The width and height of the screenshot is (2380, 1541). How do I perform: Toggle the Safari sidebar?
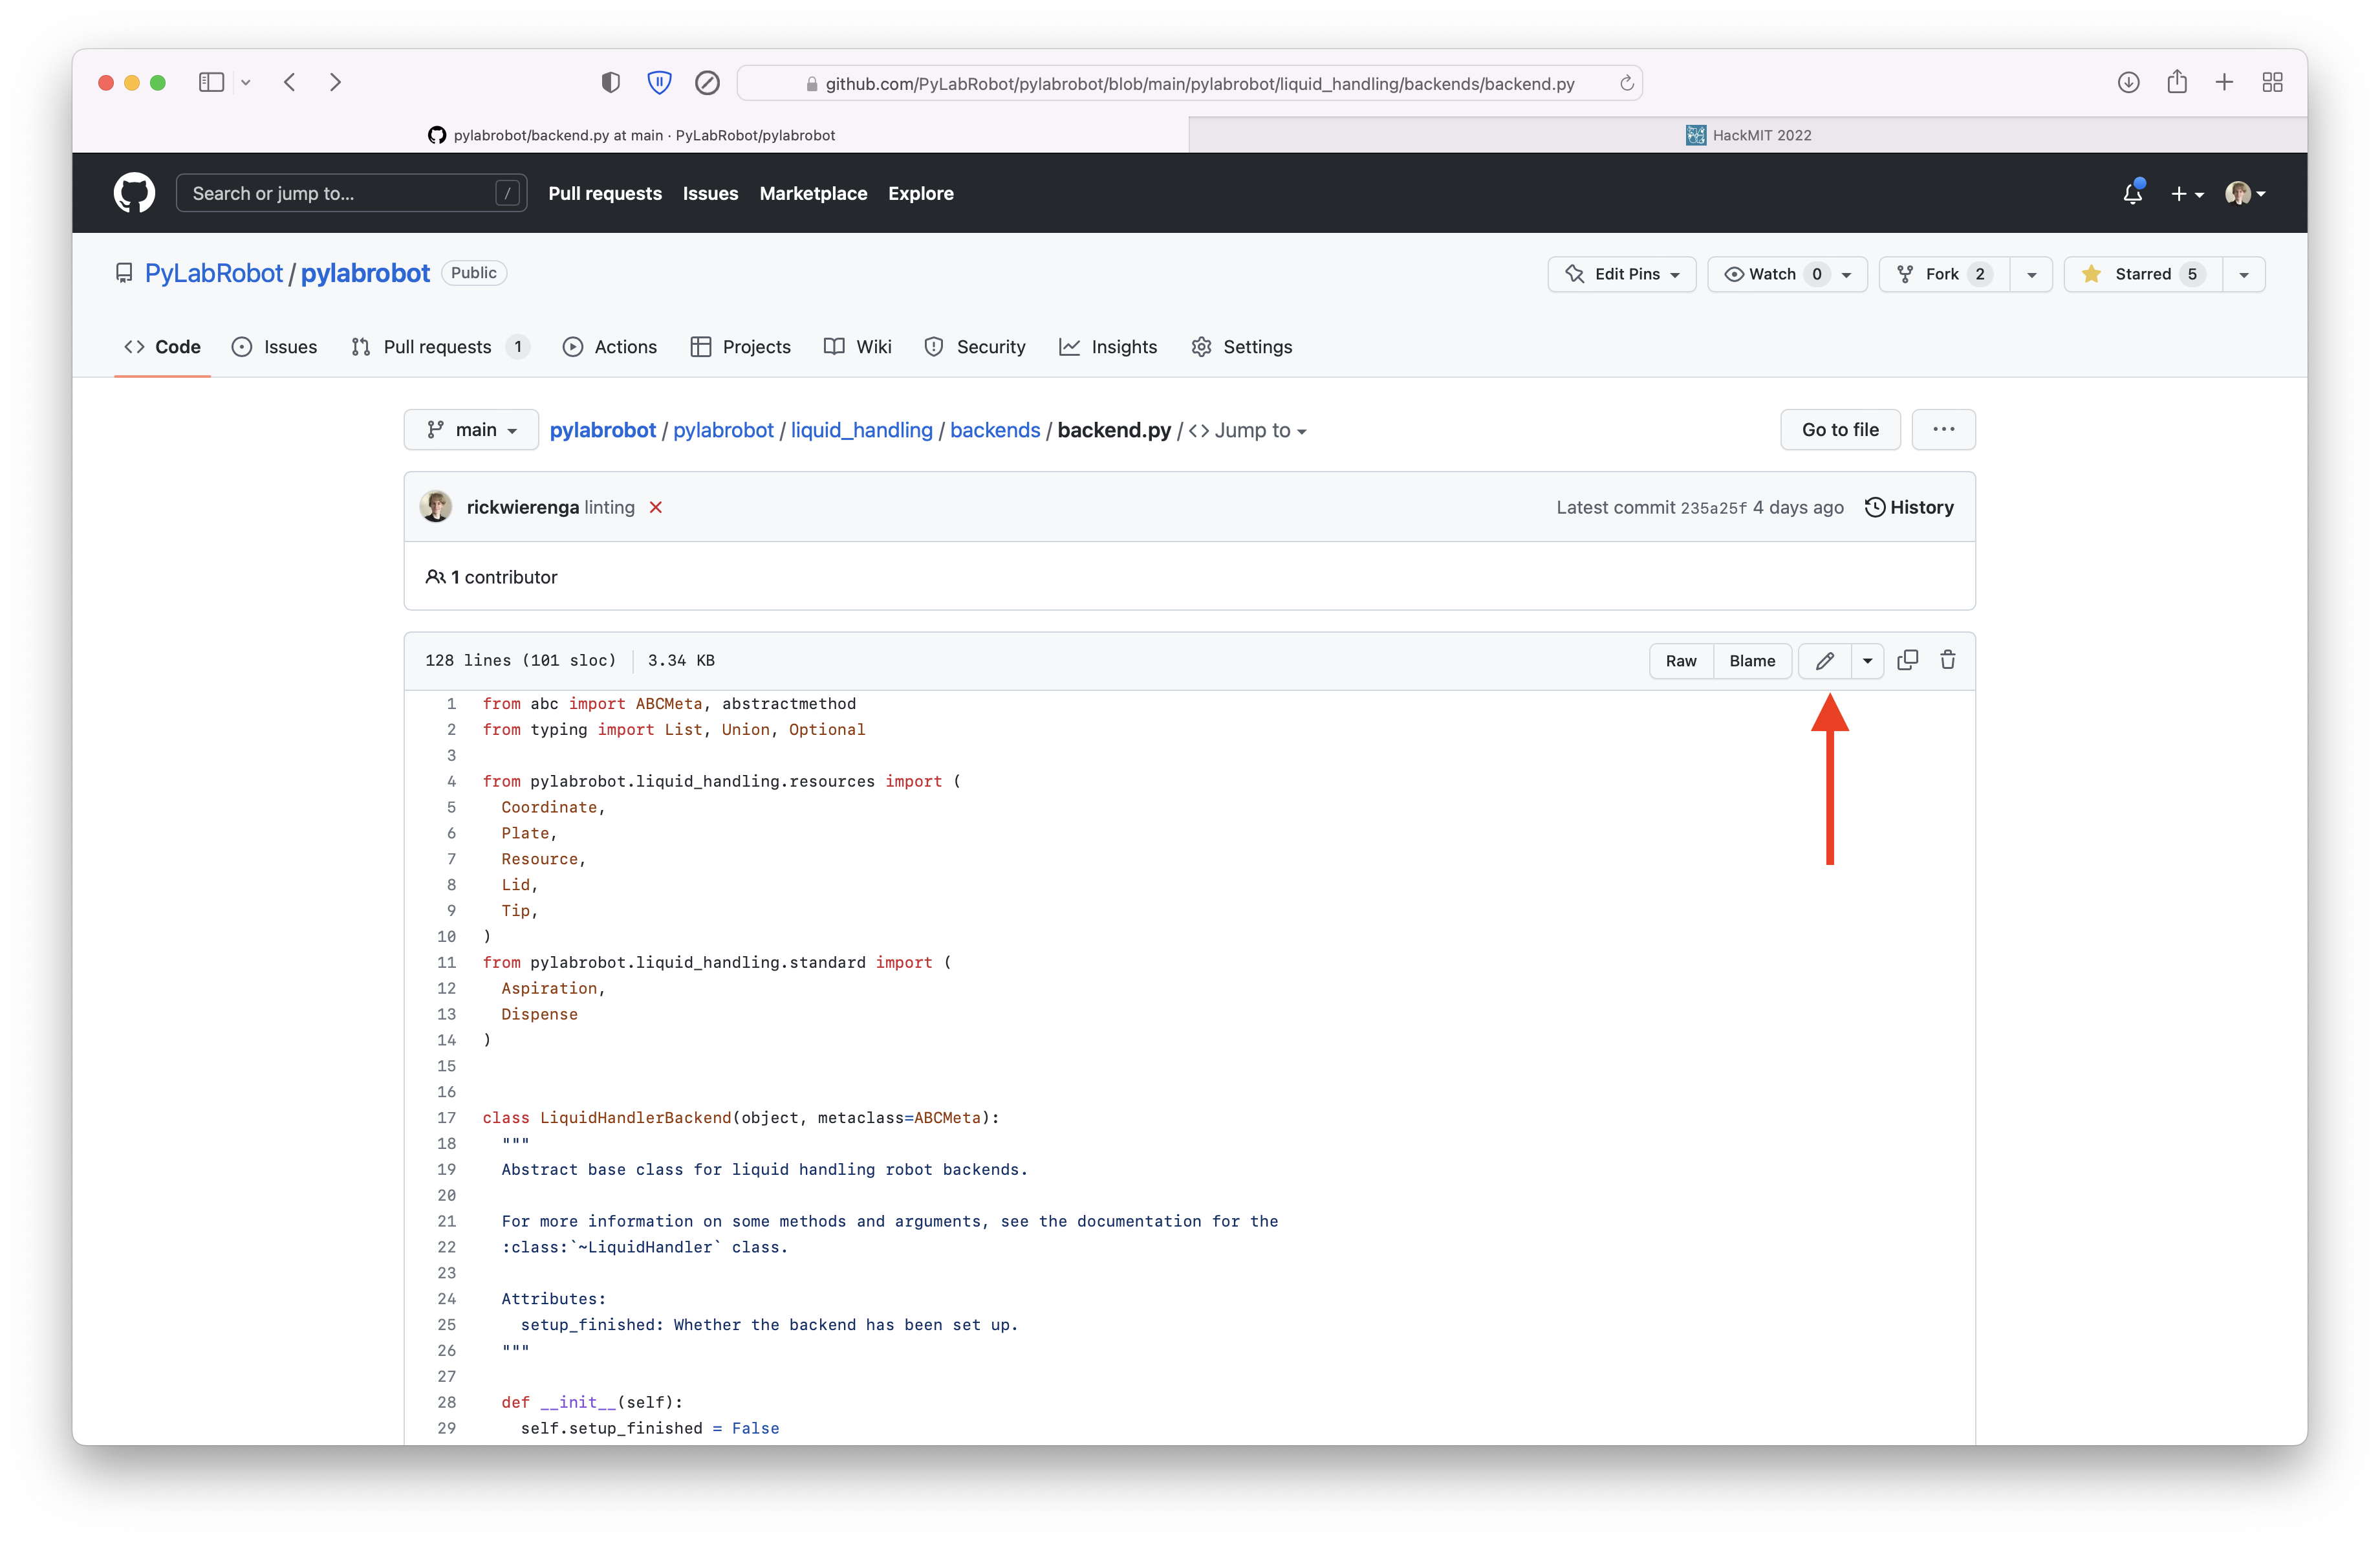[x=211, y=83]
